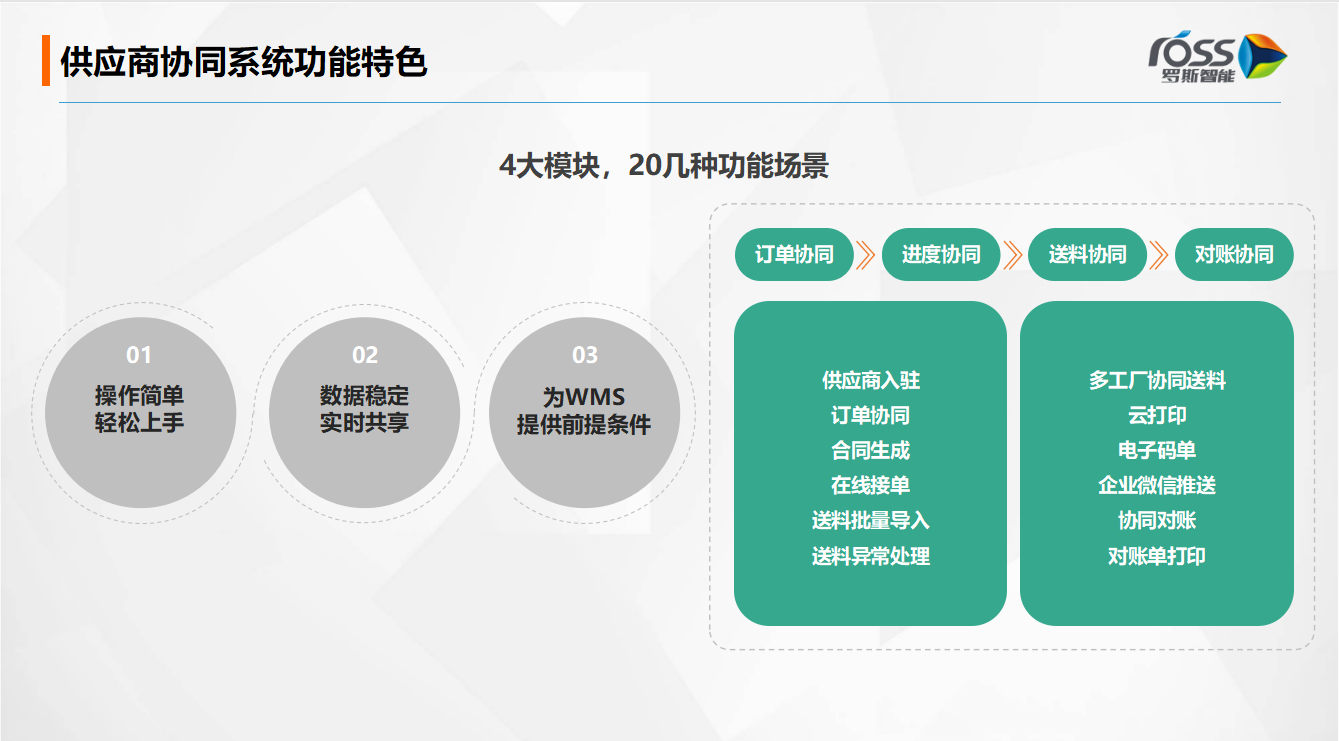The height and width of the screenshot is (741, 1339).
Task: Click the text 企业微信推送
Action: pos(1157,486)
